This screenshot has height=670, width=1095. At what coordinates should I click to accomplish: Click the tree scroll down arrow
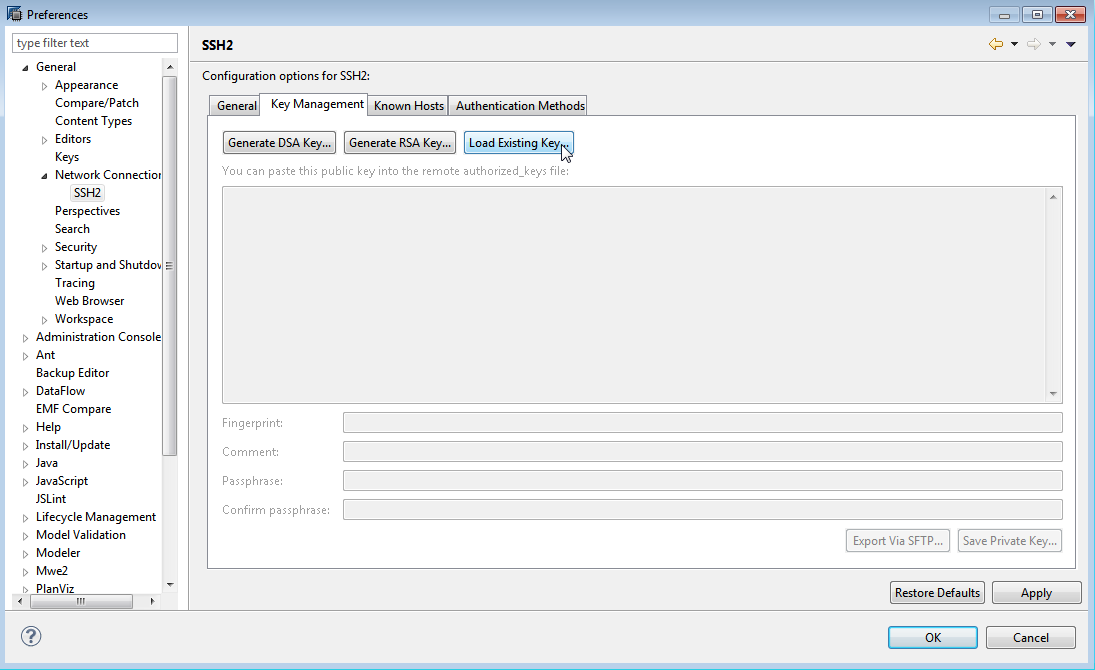170,585
